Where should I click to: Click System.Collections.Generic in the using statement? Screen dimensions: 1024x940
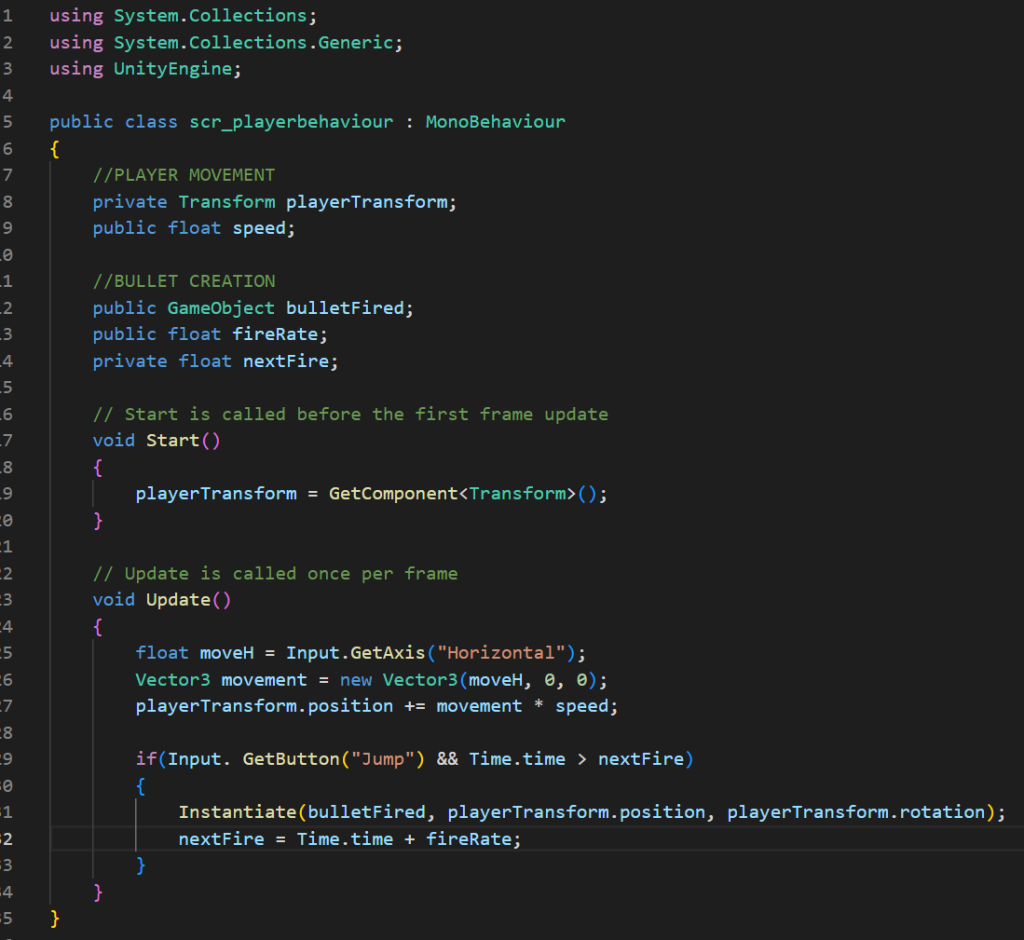(257, 43)
